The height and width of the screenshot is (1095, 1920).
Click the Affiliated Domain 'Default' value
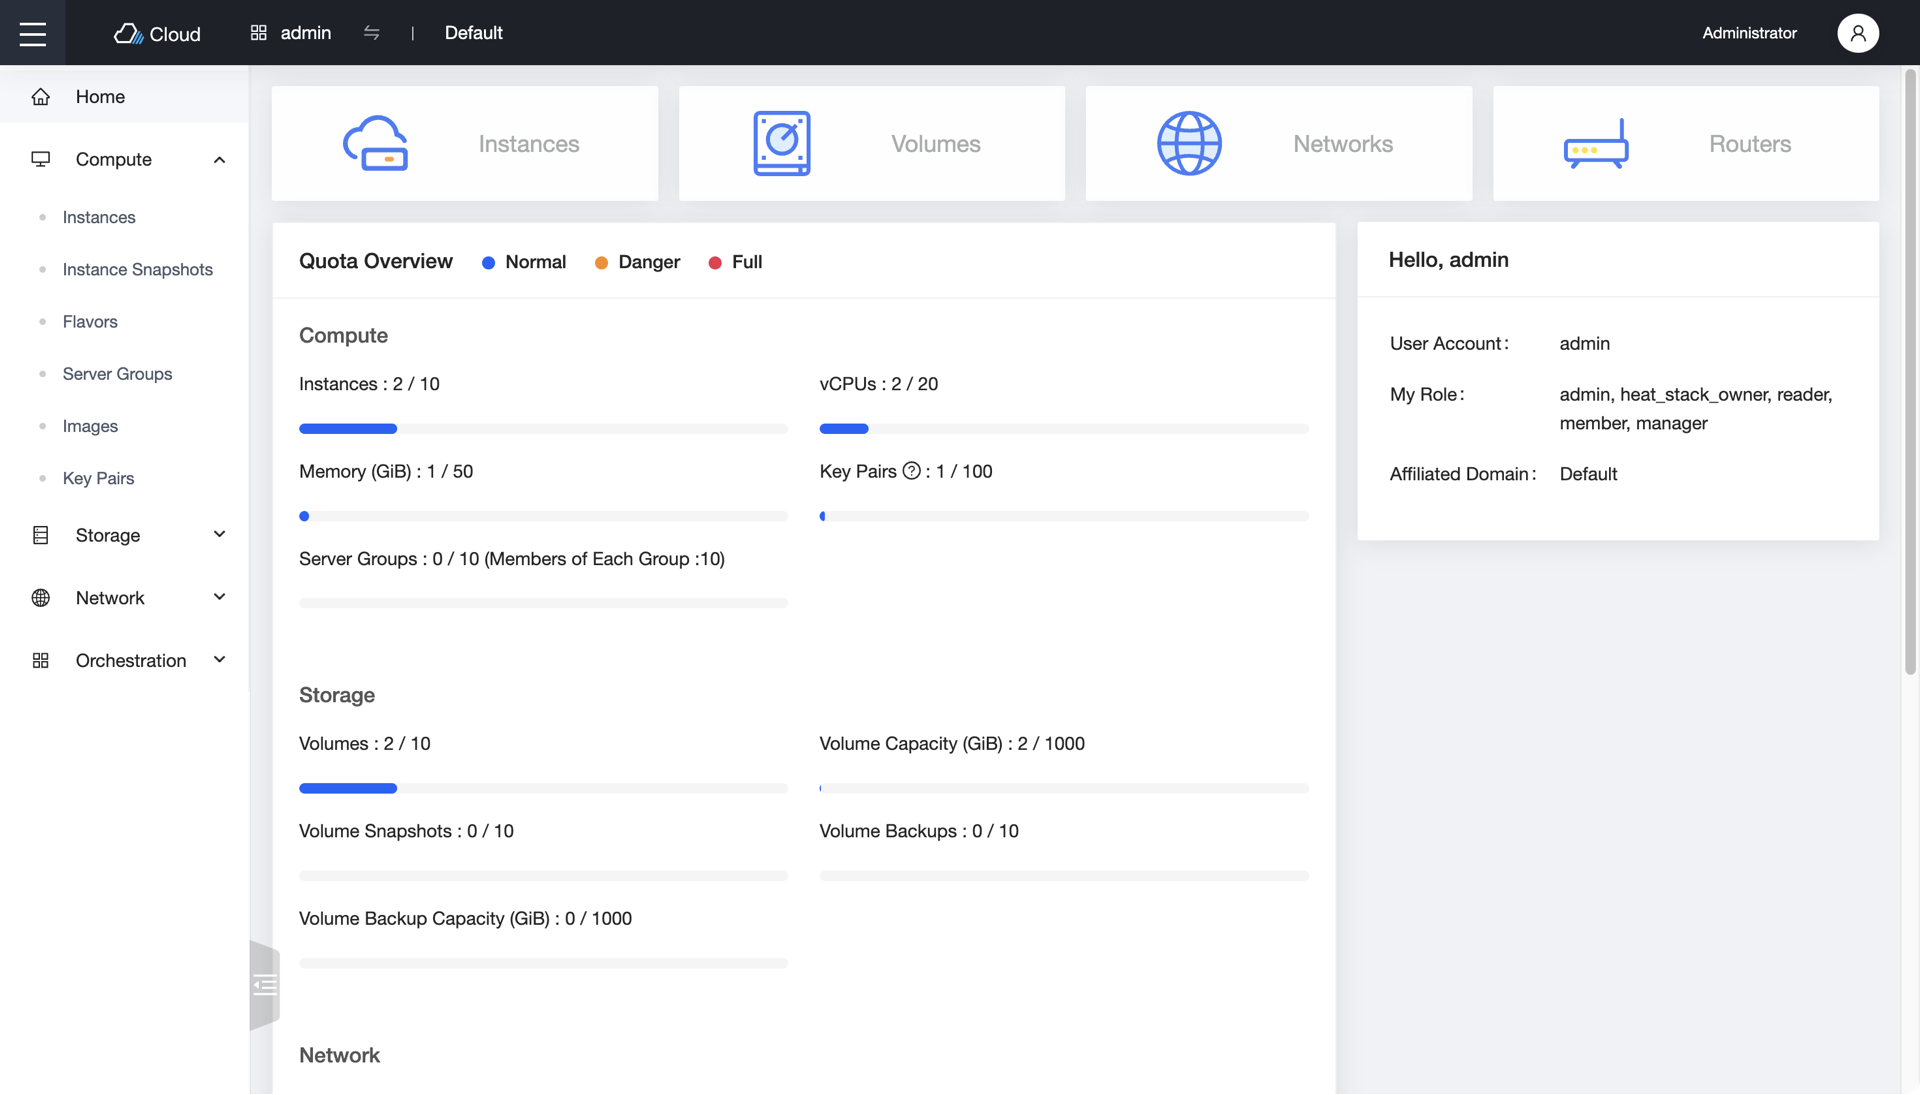click(x=1588, y=474)
